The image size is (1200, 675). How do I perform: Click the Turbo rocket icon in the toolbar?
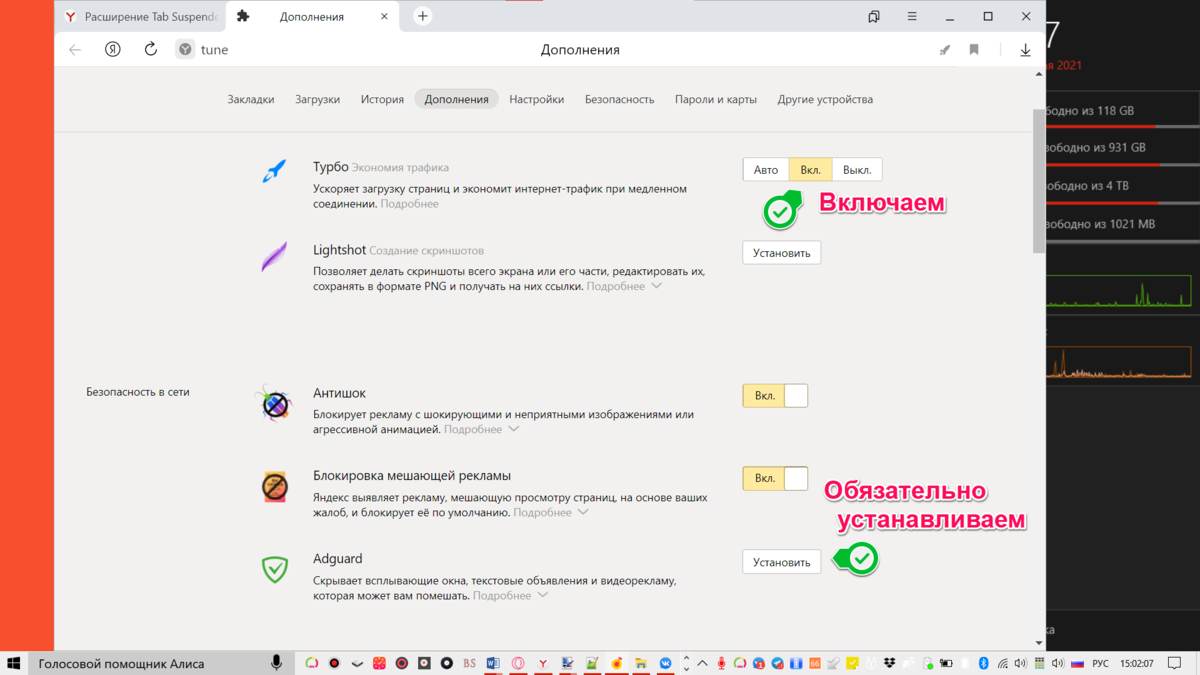(x=944, y=50)
